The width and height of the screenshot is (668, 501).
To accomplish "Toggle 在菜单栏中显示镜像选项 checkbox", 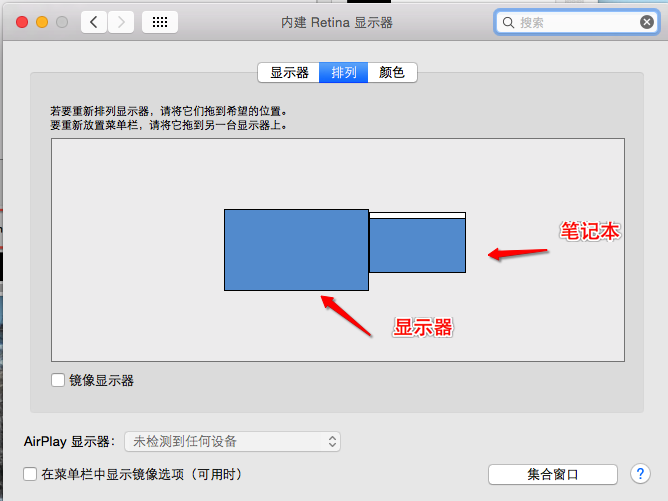I will 30,474.
